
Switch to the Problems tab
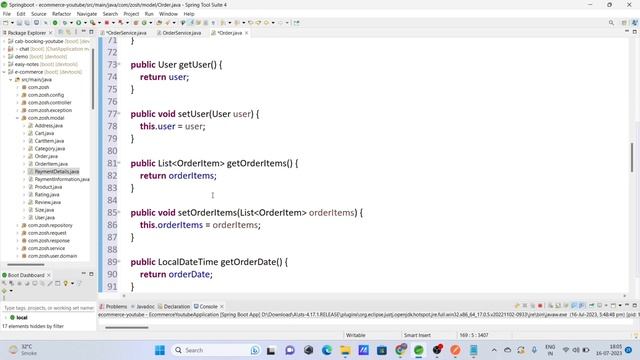pyautogui.click(x=113, y=306)
